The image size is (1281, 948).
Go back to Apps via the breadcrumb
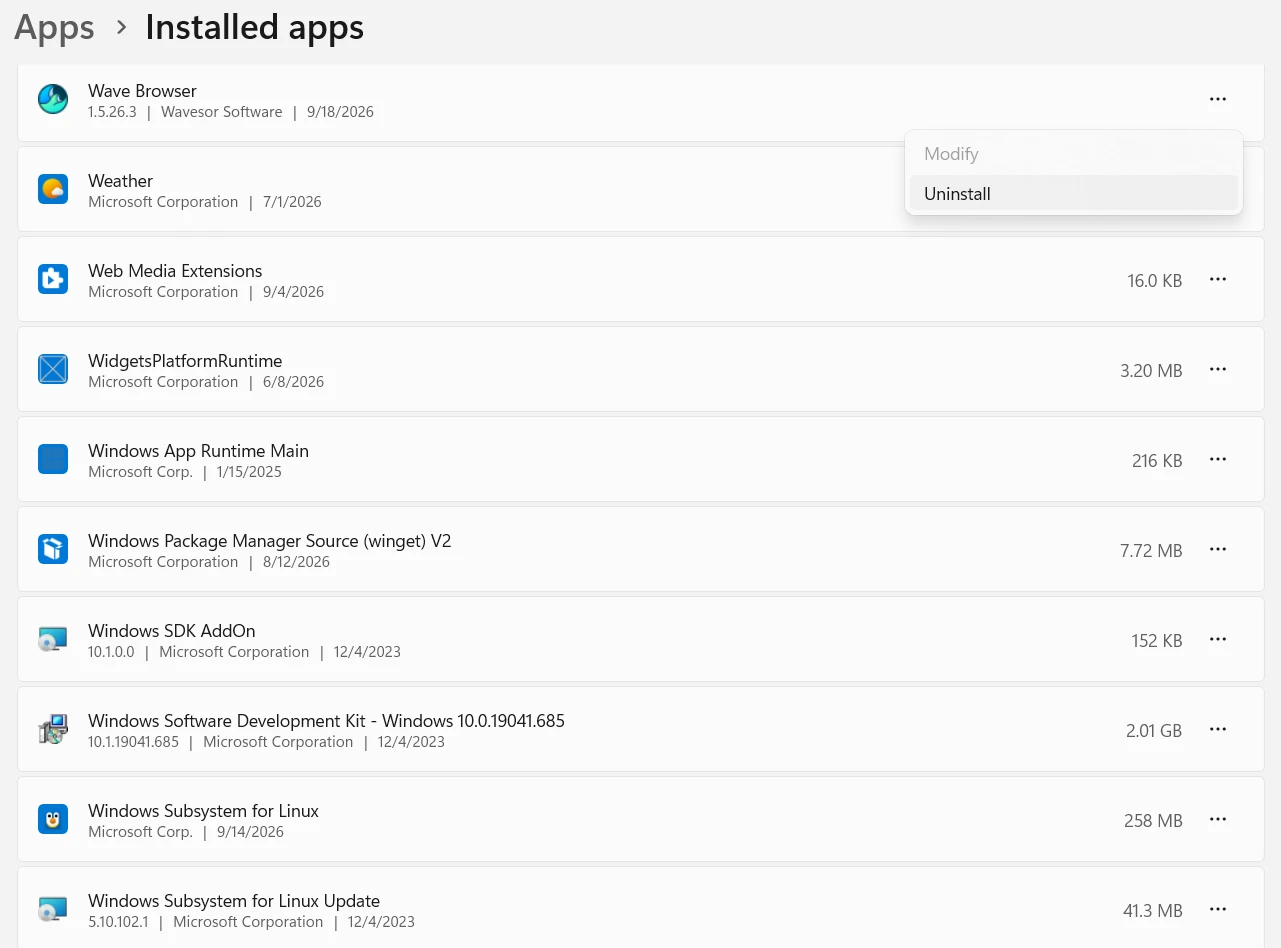click(54, 27)
